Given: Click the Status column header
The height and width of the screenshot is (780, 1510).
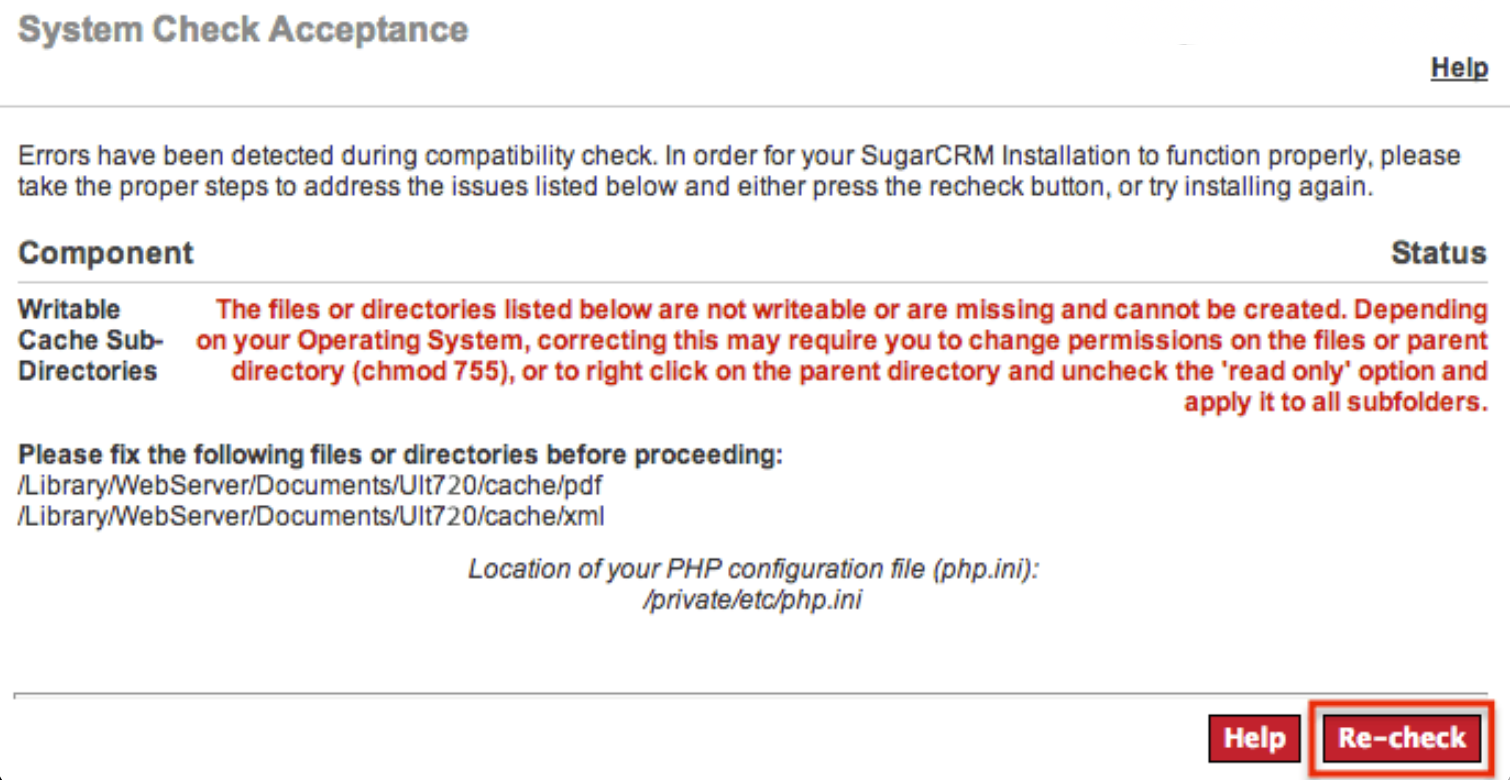Looking at the screenshot, I should [x=1439, y=253].
